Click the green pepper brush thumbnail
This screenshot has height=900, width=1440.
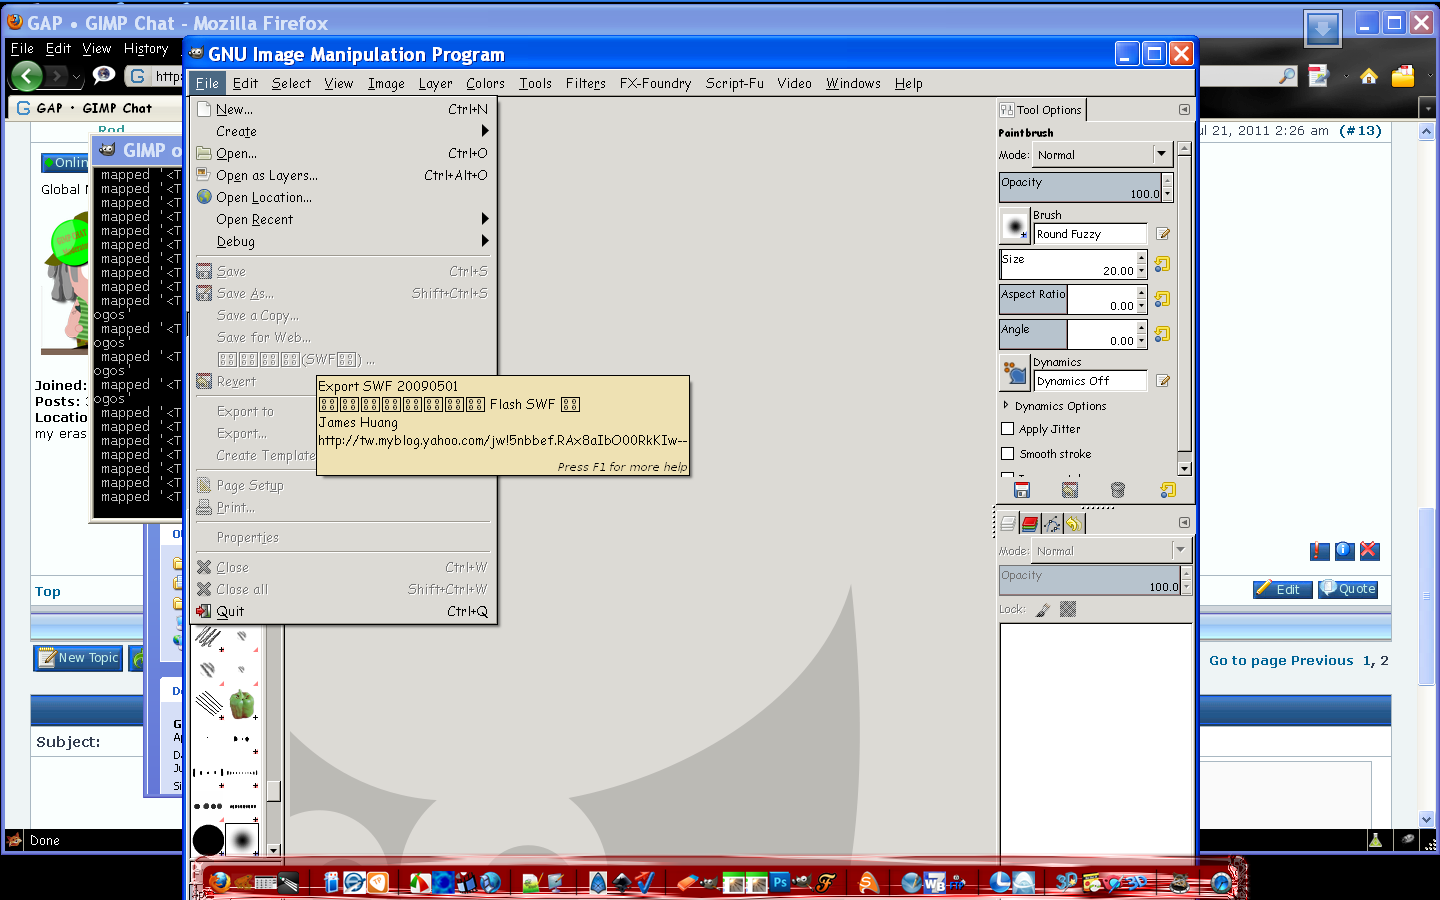tap(241, 703)
